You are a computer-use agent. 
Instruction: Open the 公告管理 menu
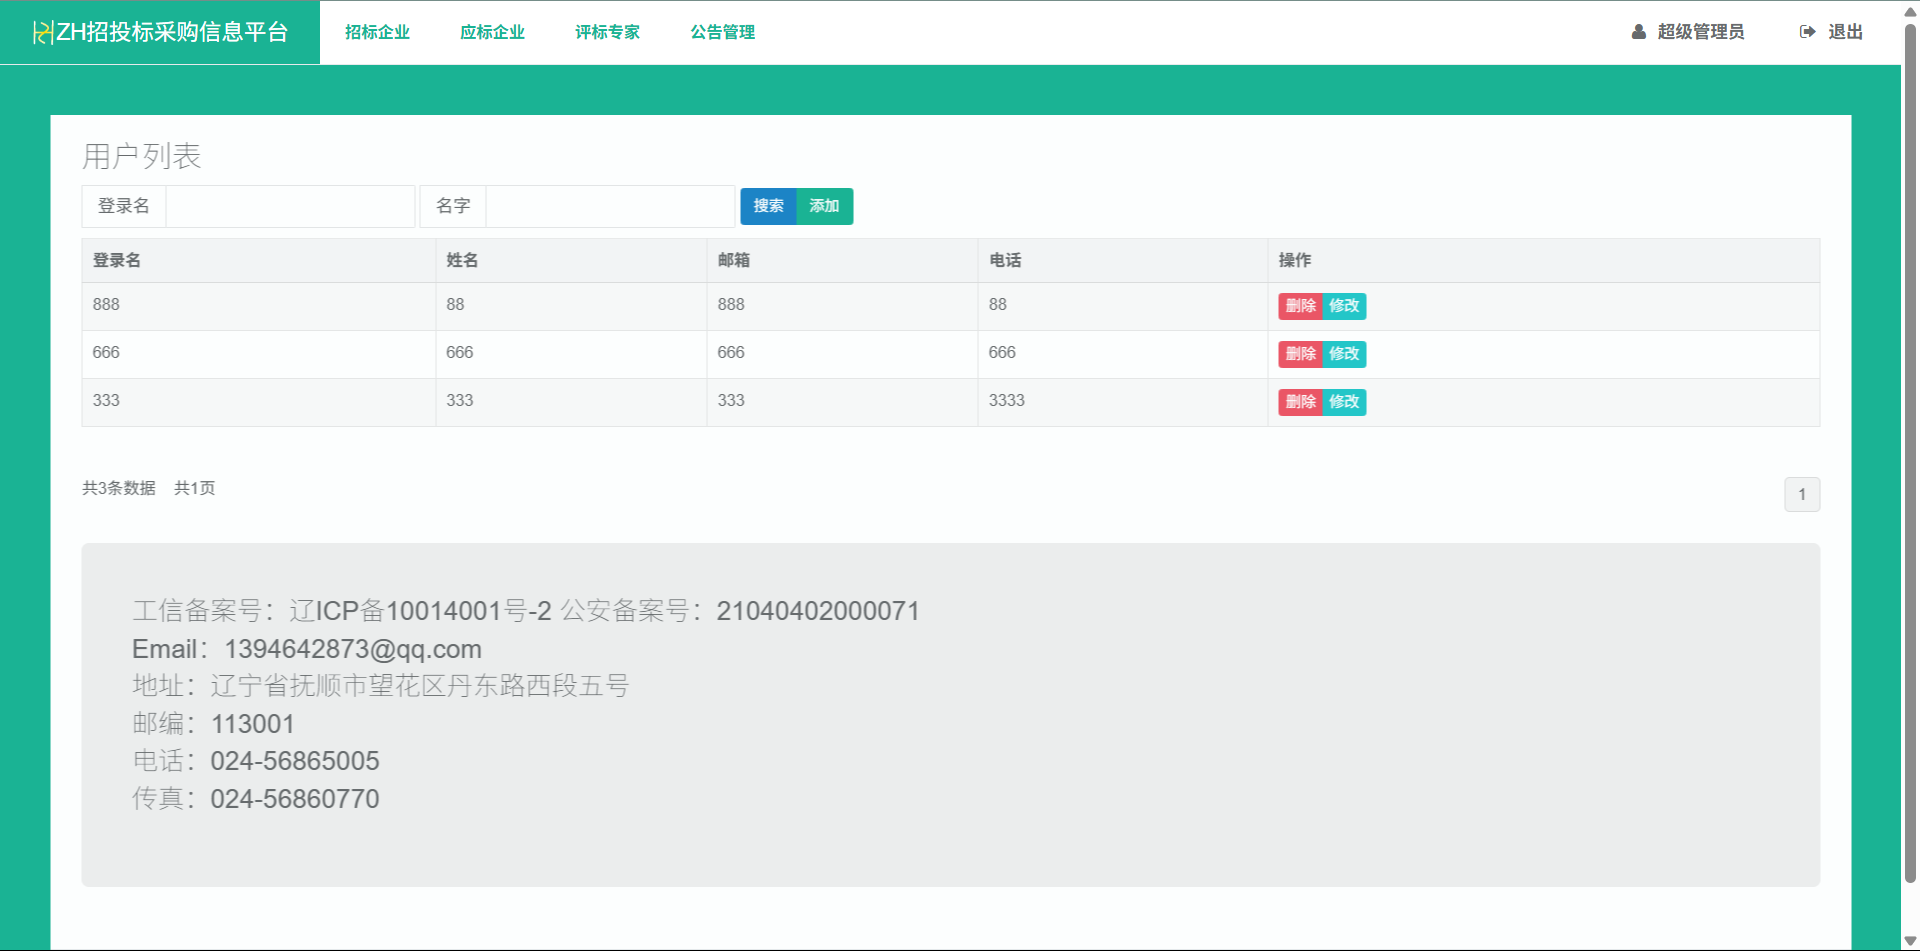[x=722, y=32]
